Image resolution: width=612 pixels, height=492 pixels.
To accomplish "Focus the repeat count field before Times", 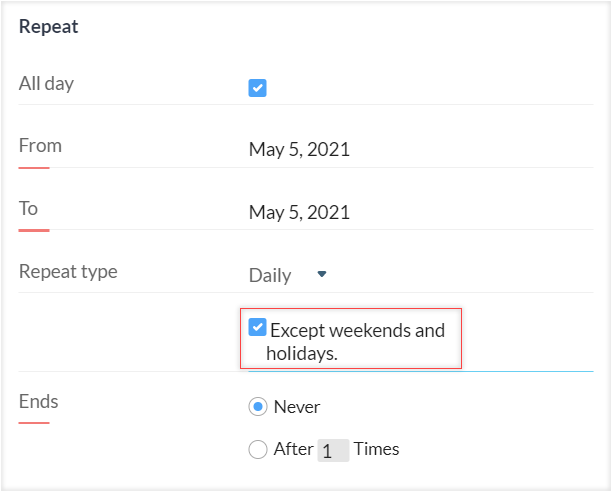I will click(332, 450).
